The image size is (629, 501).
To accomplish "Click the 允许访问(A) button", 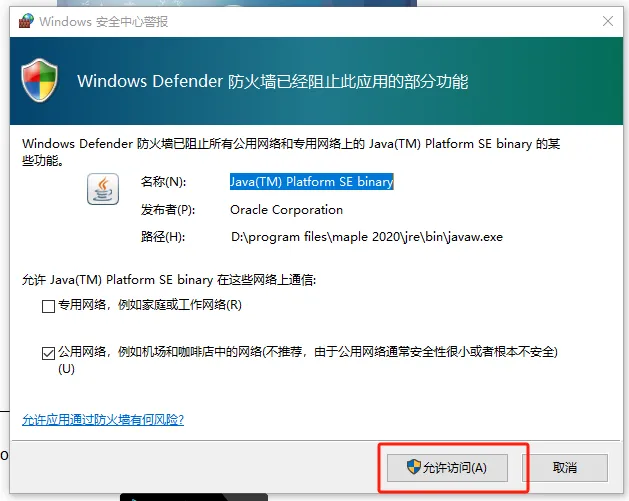I will tap(447, 468).
